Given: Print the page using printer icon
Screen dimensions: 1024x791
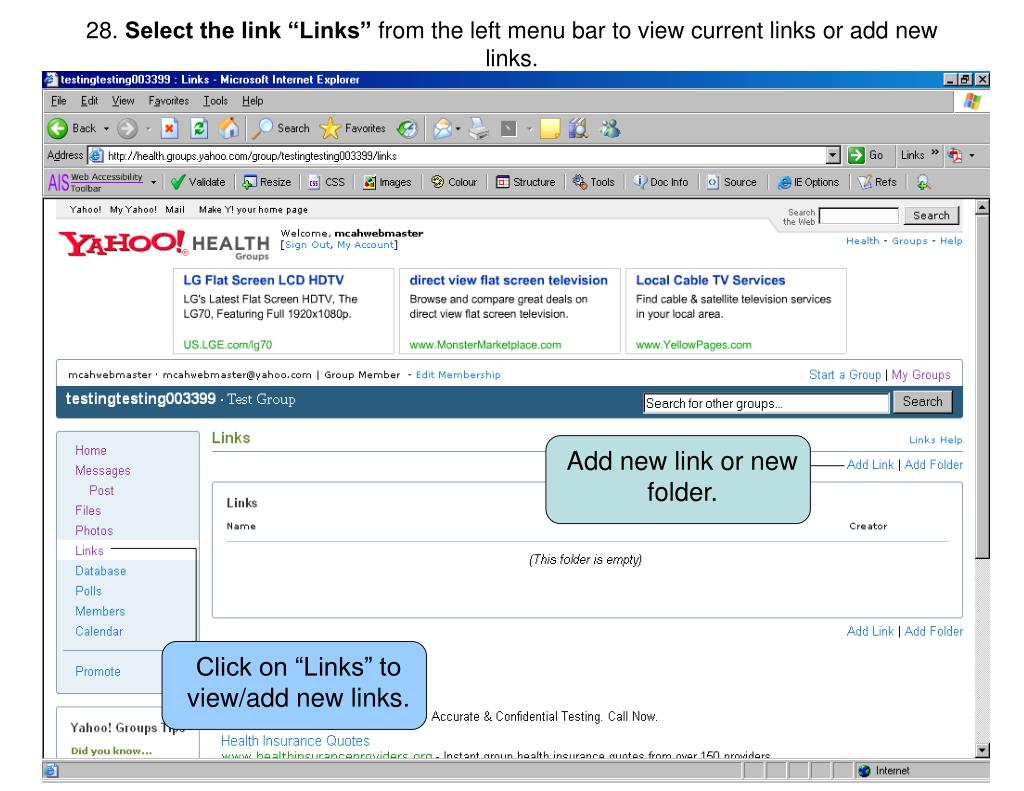Looking at the screenshot, I should [479, 128].
